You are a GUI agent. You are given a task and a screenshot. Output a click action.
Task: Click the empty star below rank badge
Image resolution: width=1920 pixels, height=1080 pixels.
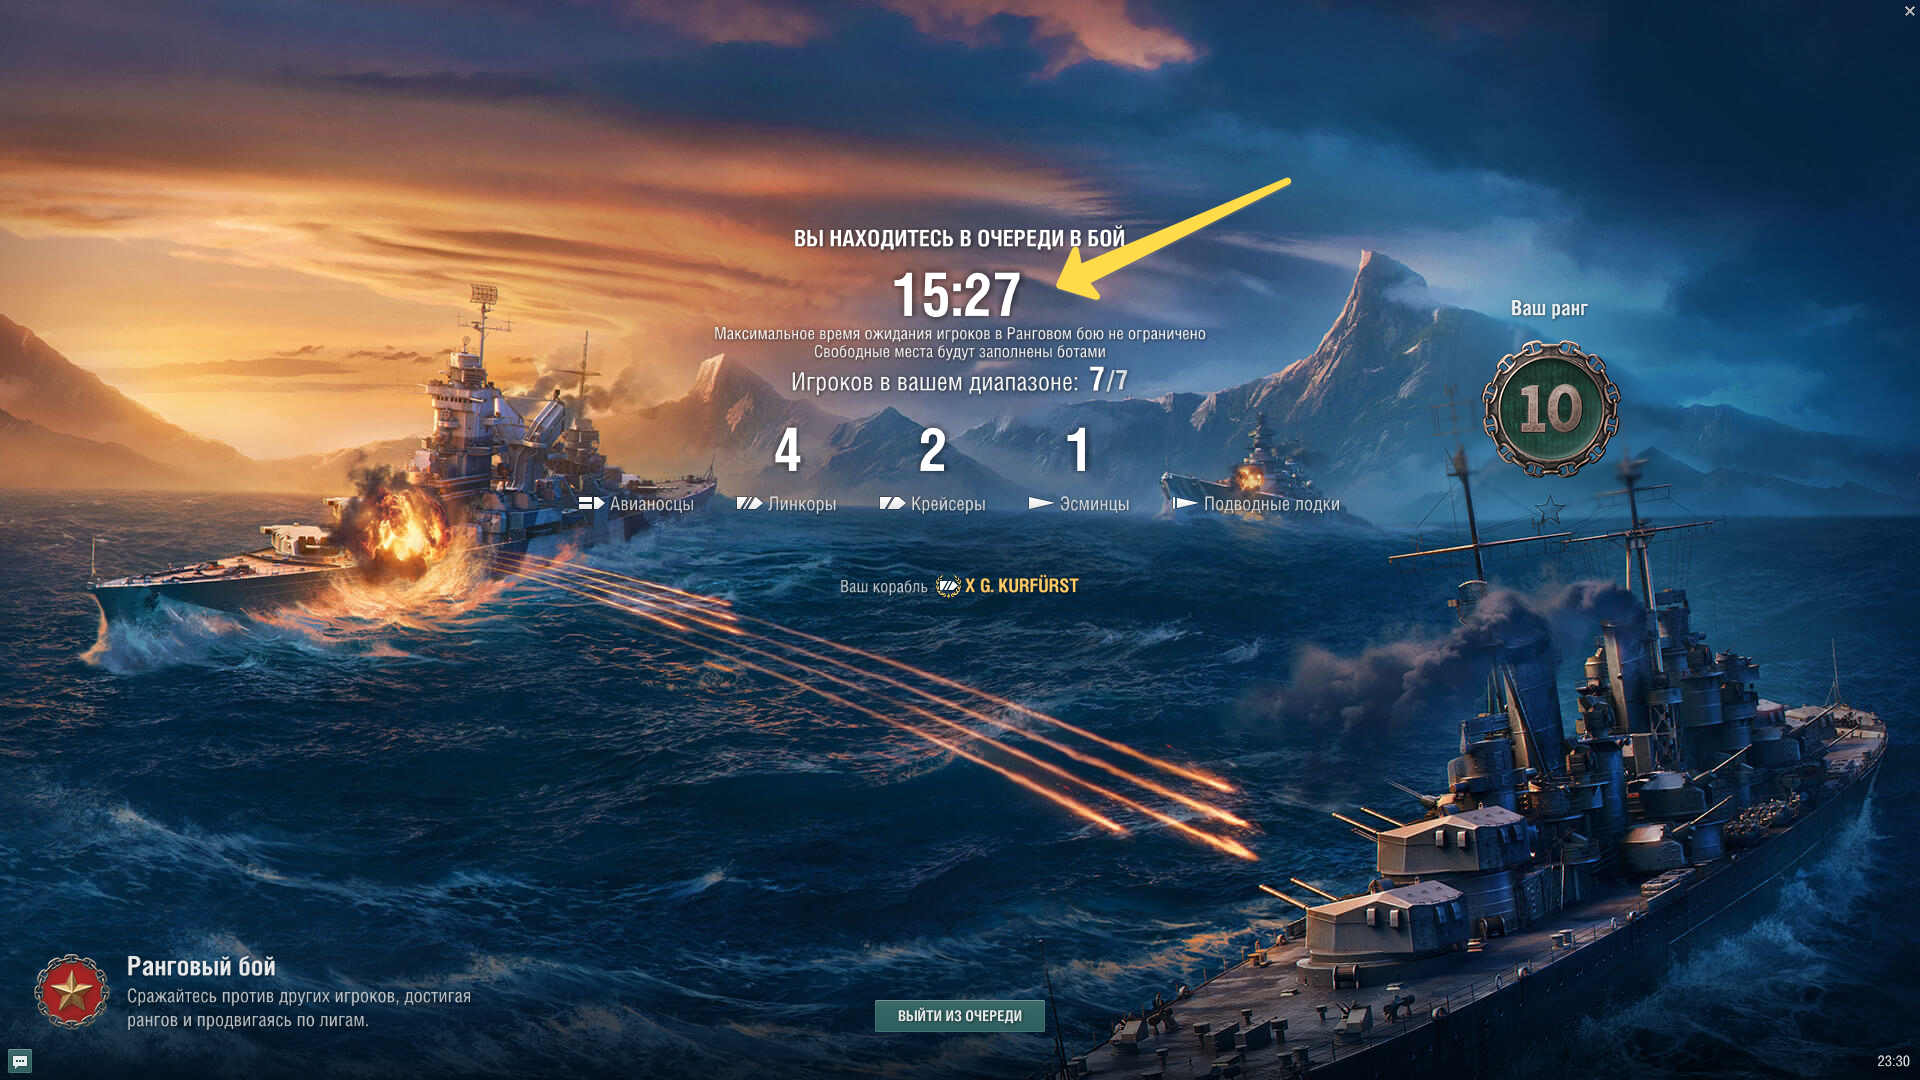[x=1550, y=510]
